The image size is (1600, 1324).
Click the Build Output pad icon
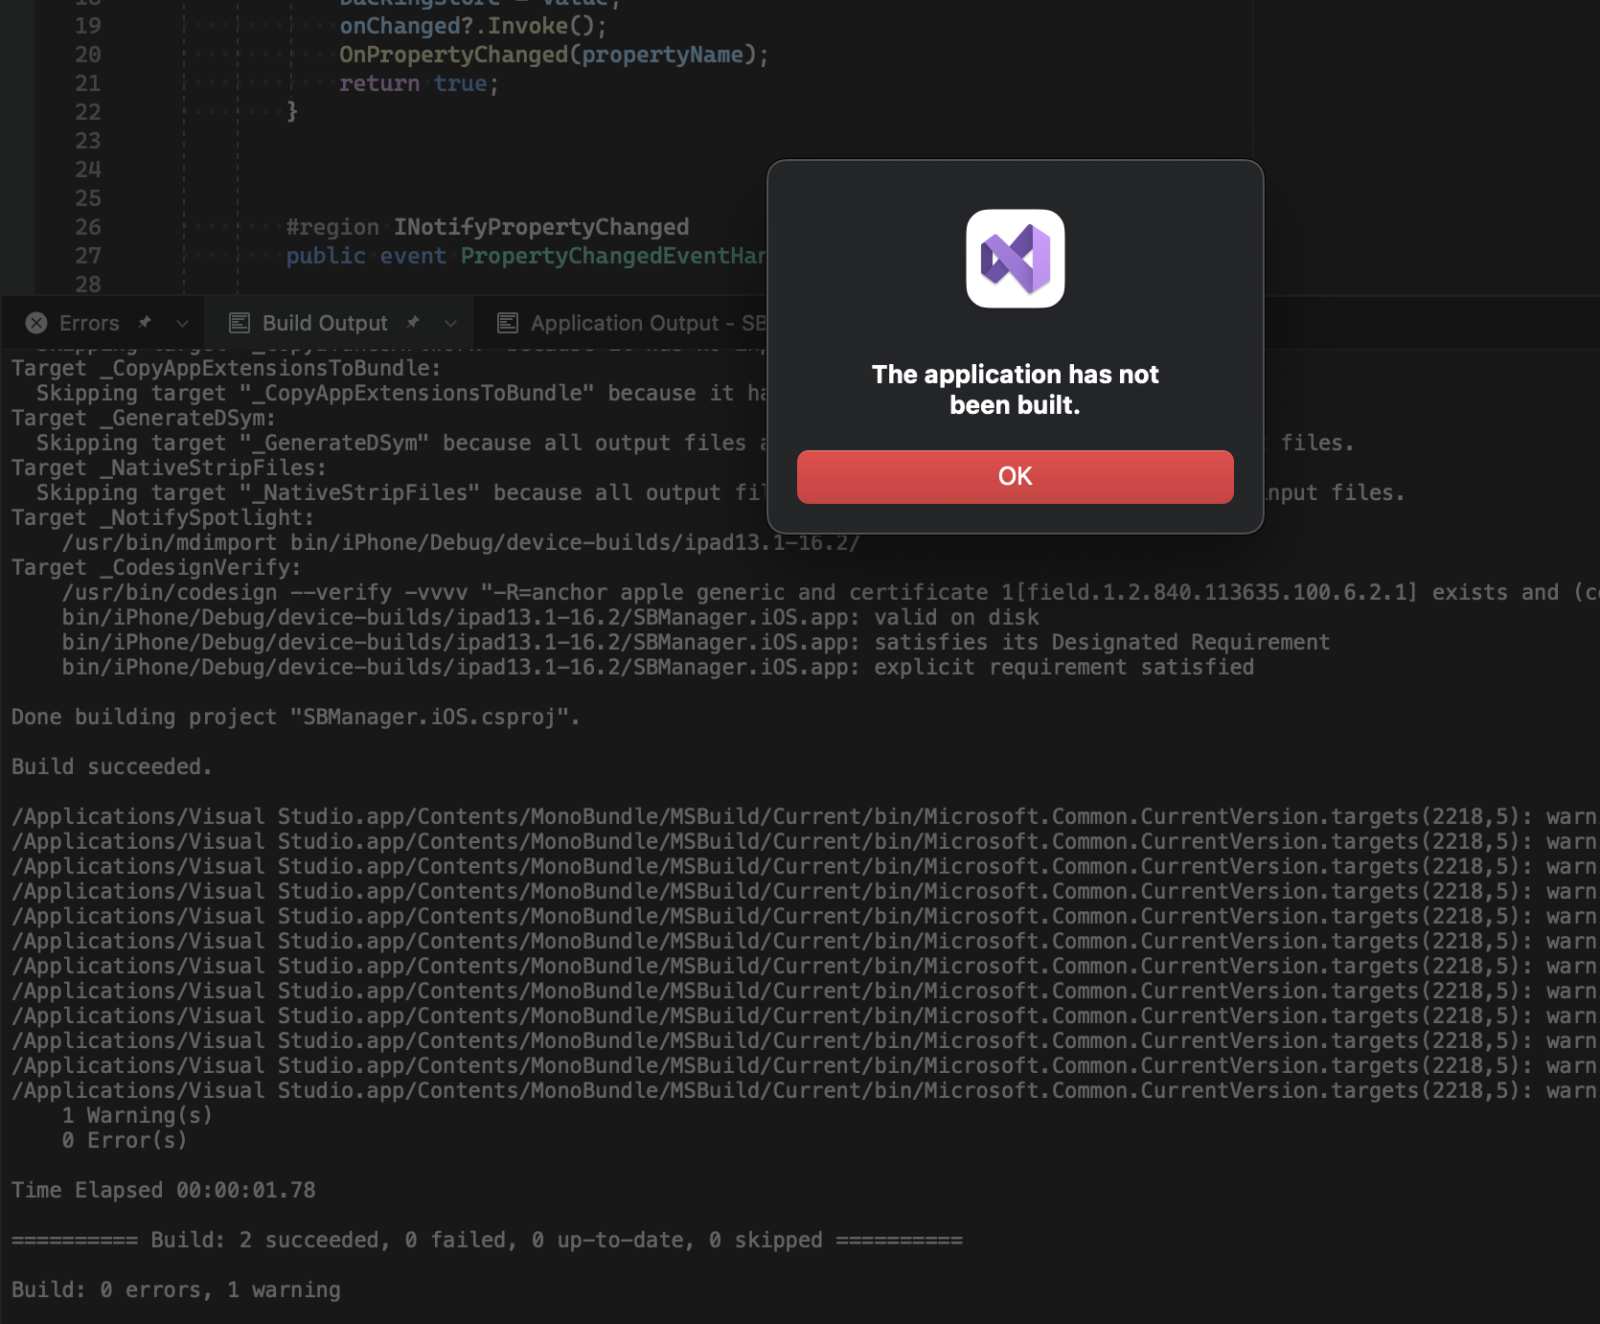pyautogui.click(x=239, y=323)
